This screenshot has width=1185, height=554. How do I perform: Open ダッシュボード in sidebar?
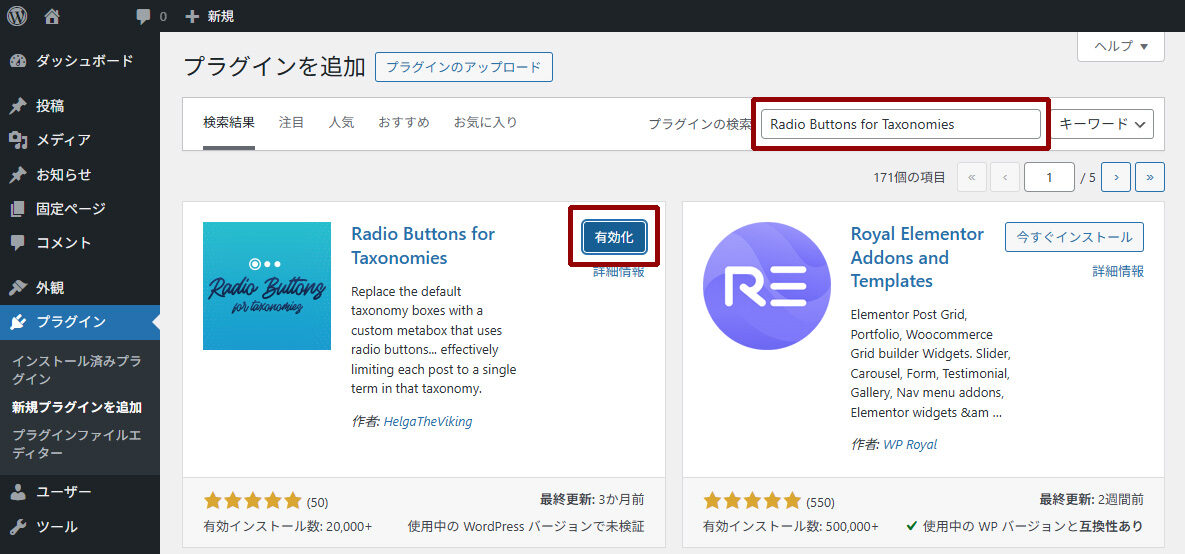point(80,61)
